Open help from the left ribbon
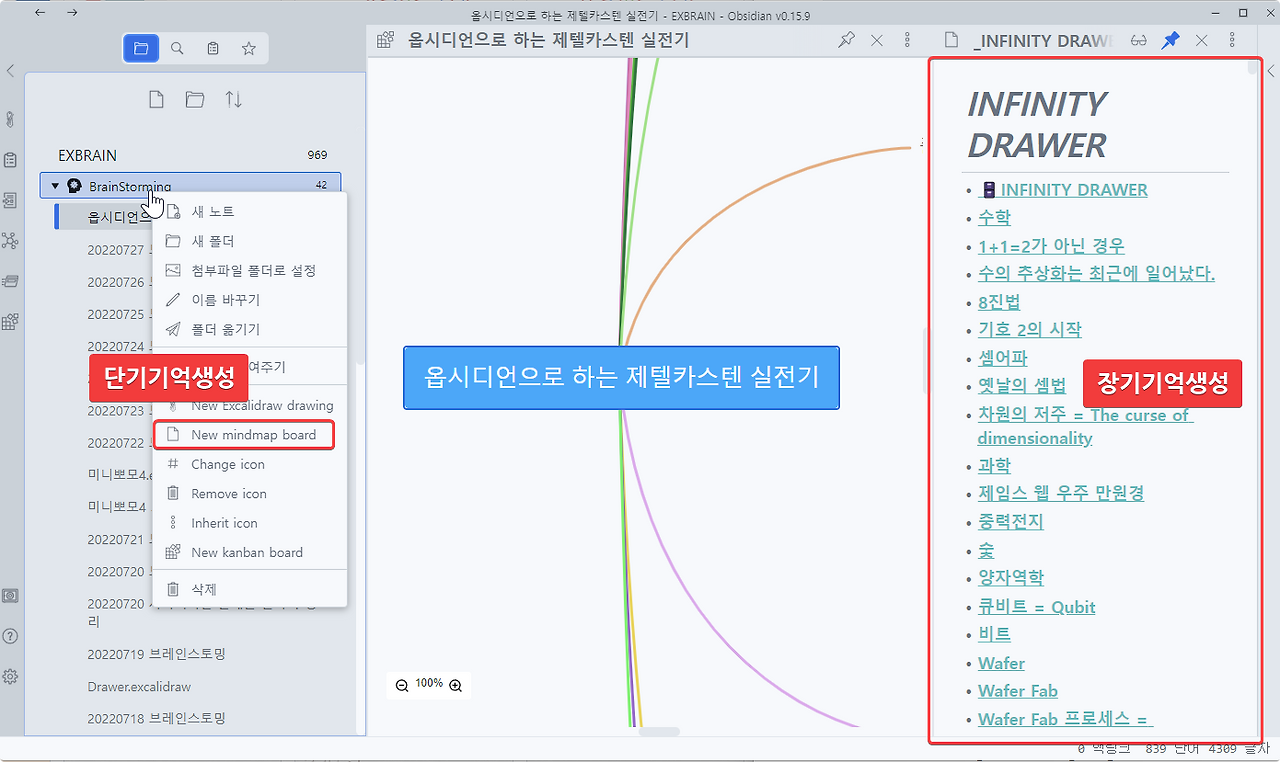The width and height of the screenshot is (1280, 762). click(10, 636)
